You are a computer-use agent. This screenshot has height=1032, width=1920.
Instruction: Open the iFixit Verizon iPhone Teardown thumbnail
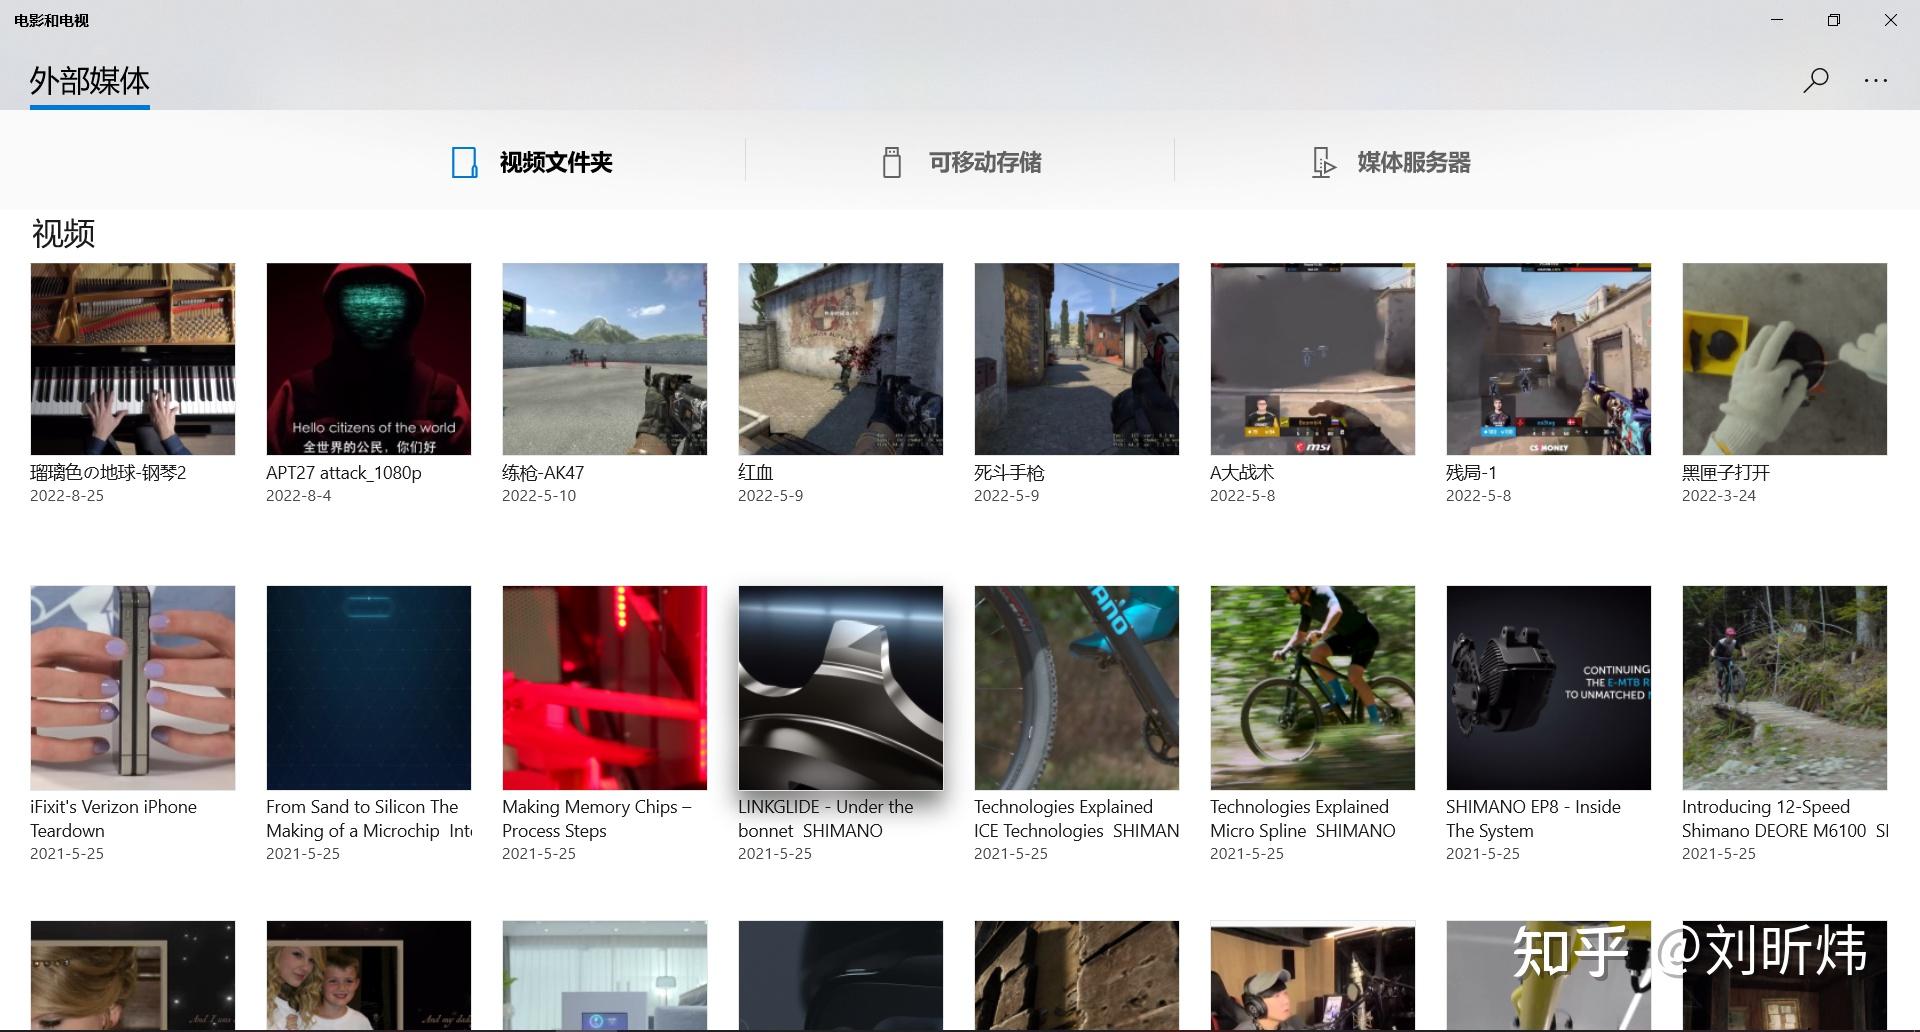coord(133,688)
